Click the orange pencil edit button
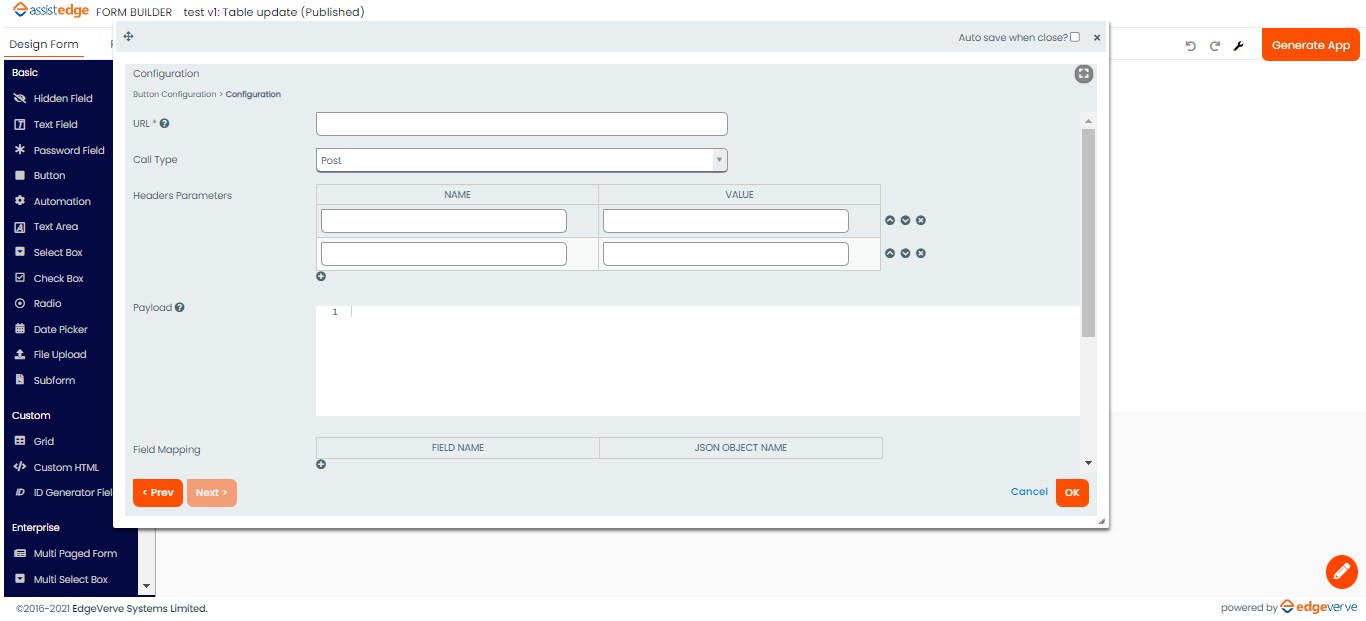 click(1341, 571)
